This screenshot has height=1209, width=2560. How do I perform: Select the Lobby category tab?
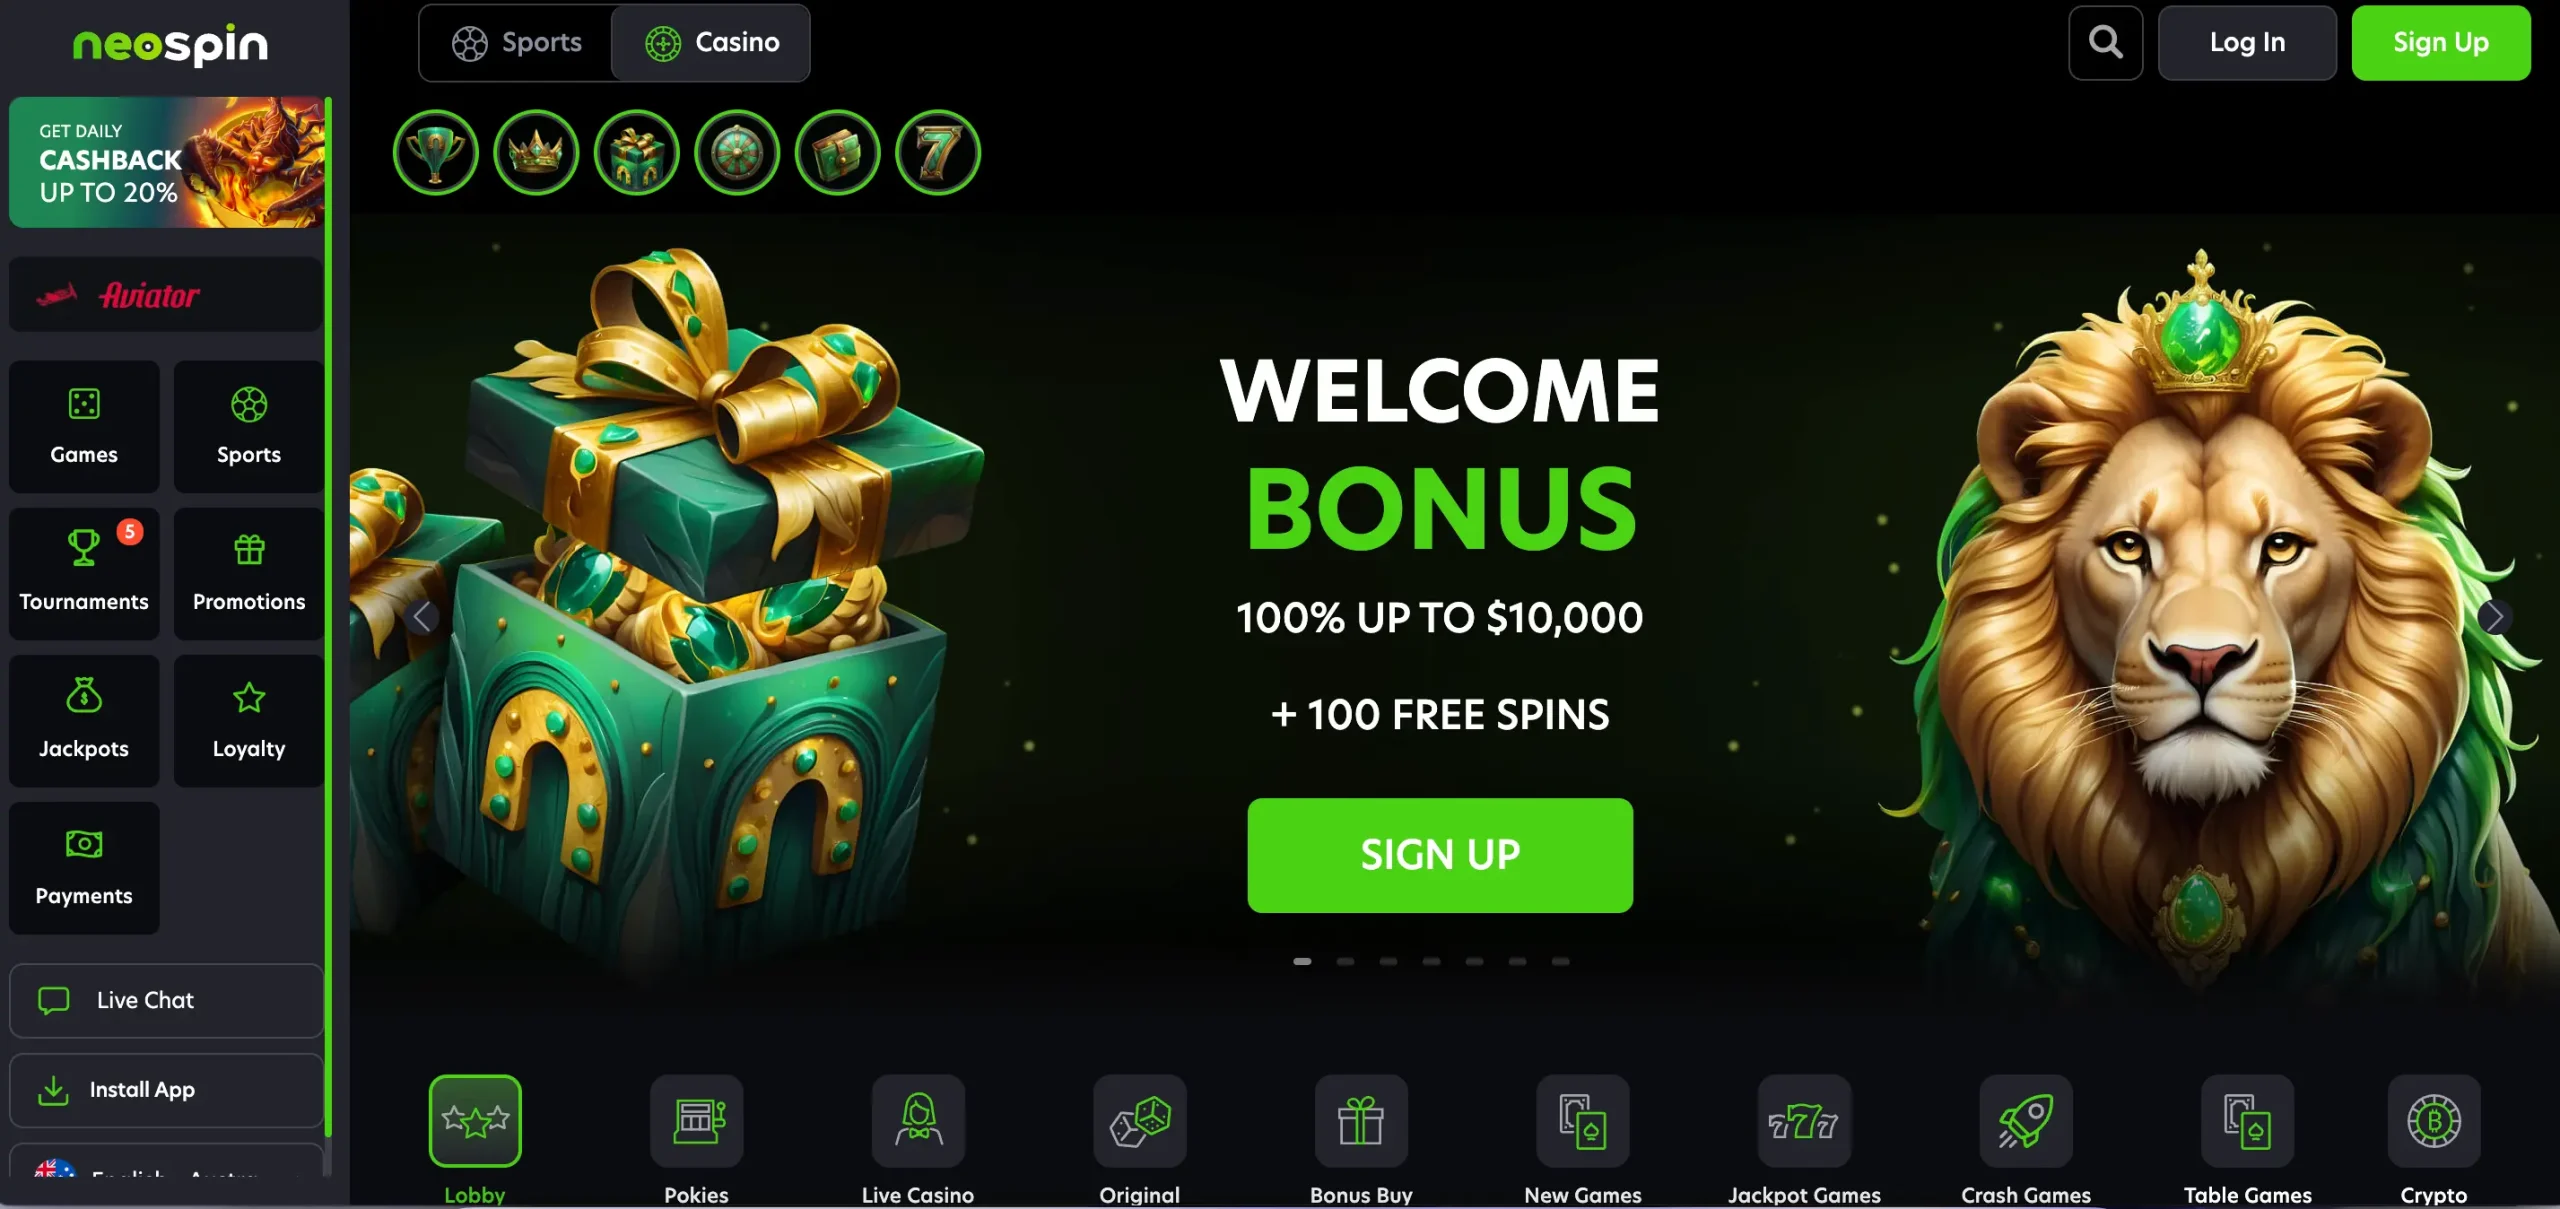[x=475, y=1139]
